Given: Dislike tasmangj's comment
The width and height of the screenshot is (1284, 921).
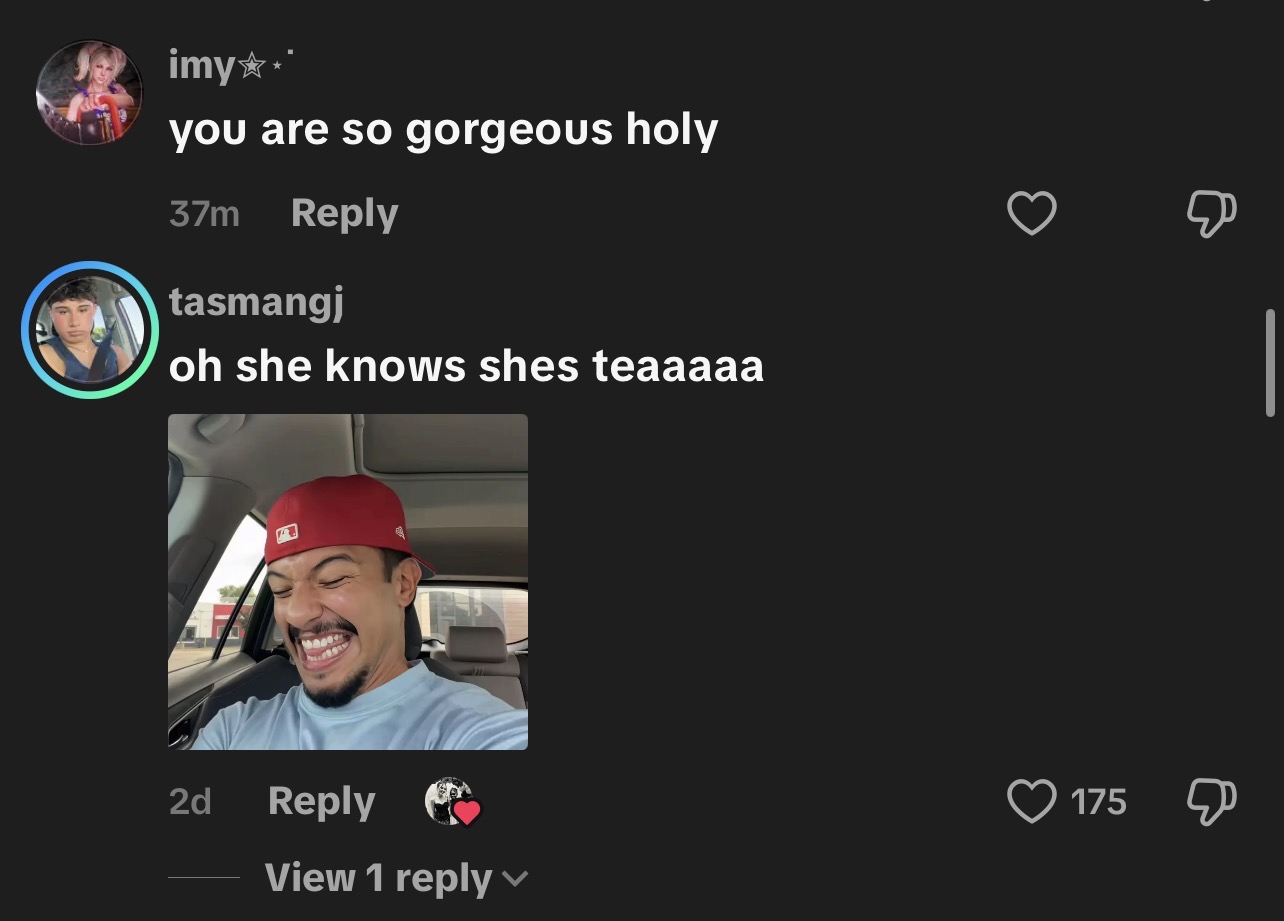Looking at the screenshot, I should coord(1211,801).
